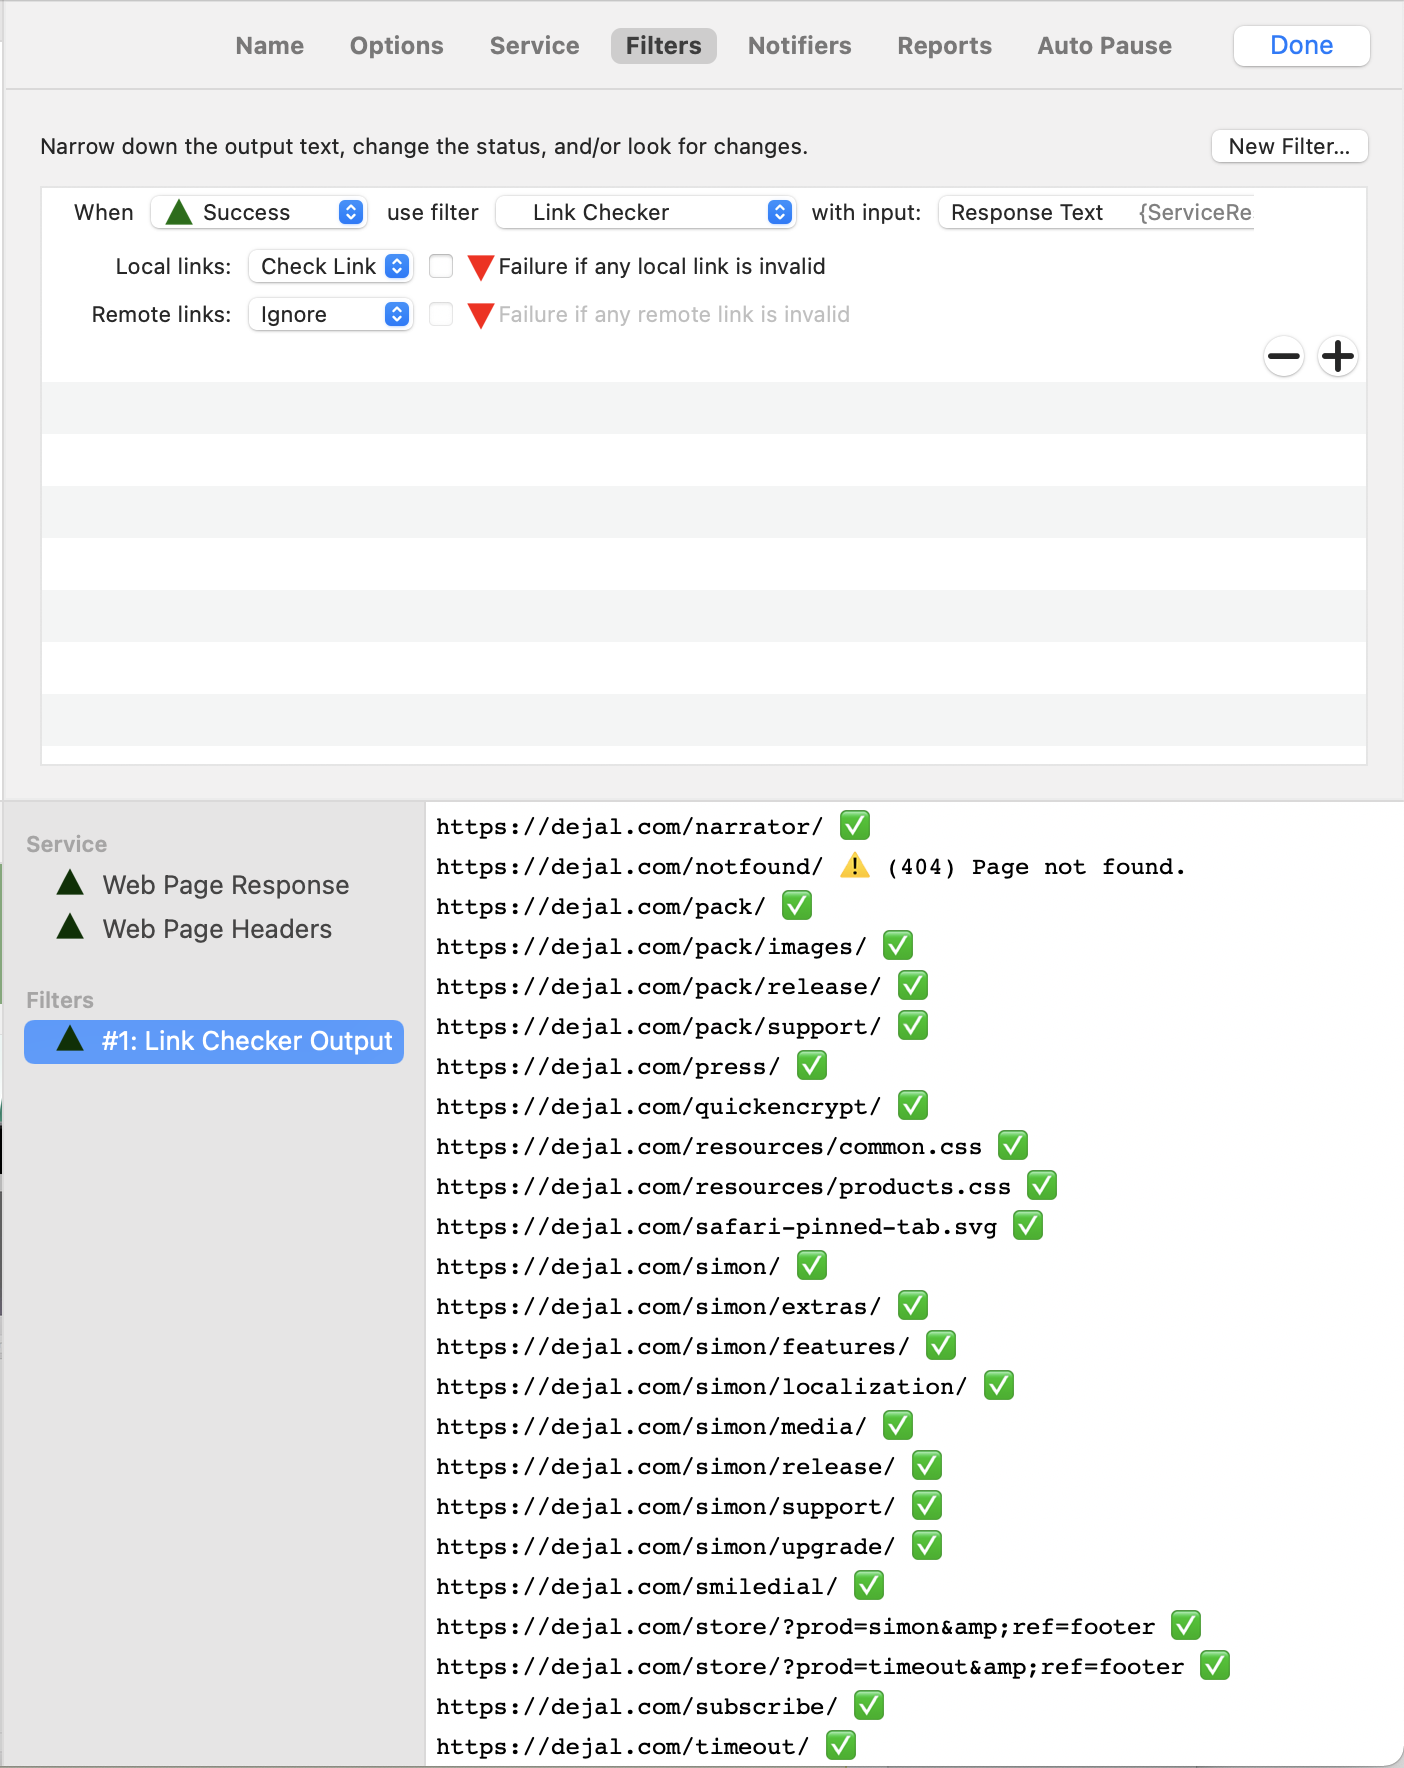1404x1768 pixels.
Task: Click the https://dejal.com/subscribe/ line
Action: (x=637, y=1707)
